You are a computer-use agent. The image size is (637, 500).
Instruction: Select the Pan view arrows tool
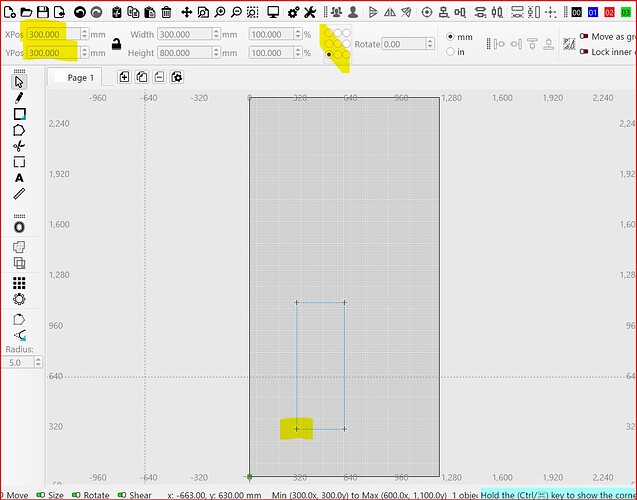[186, 12]
